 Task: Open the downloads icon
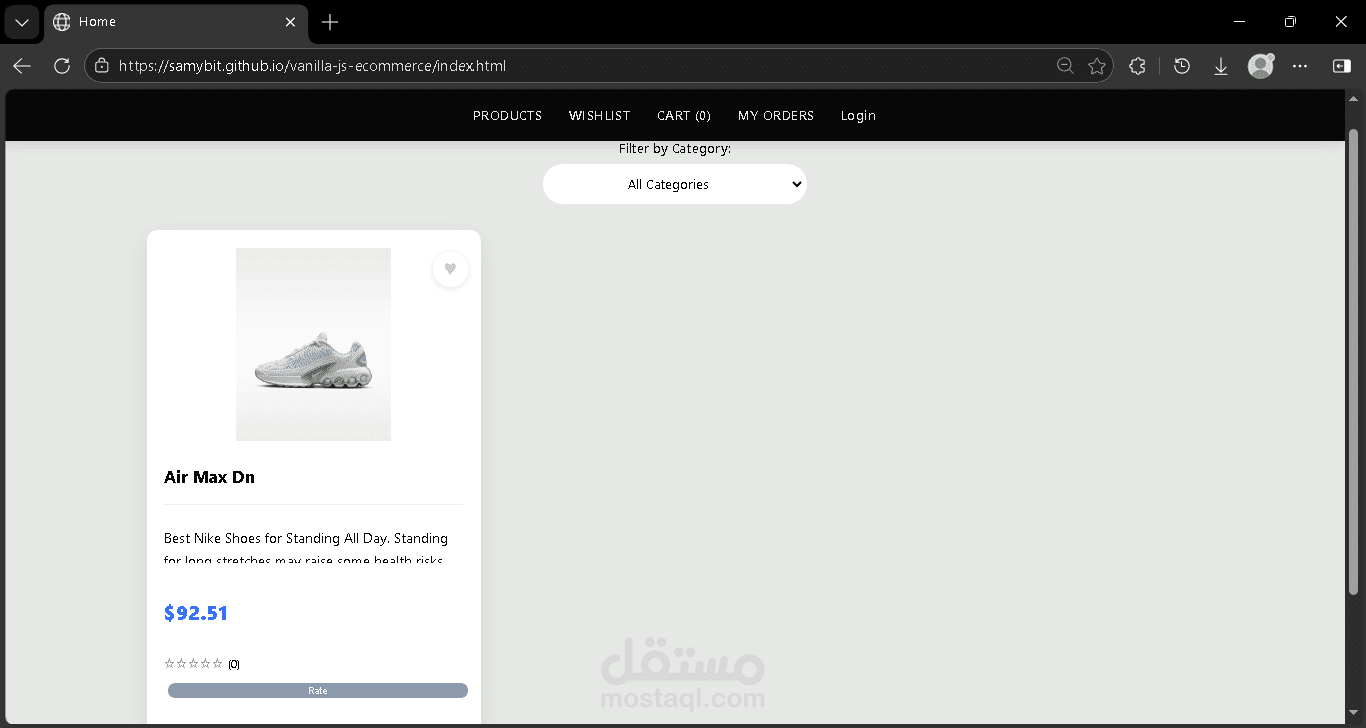[1221, 65]
